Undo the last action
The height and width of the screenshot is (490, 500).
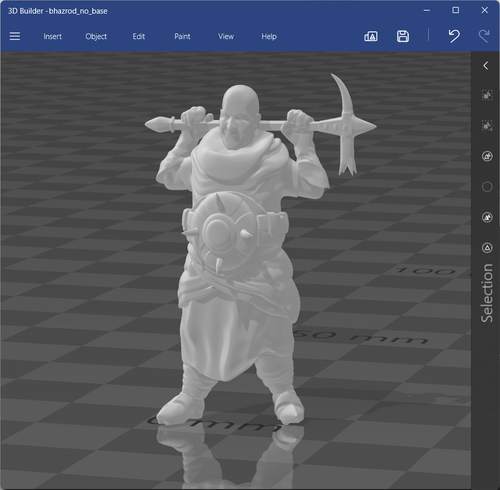tap(454, 36)
